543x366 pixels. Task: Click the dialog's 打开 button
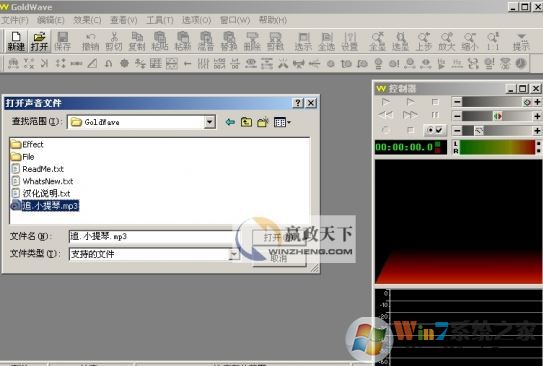pyautogui.click(x=279, y=238)
